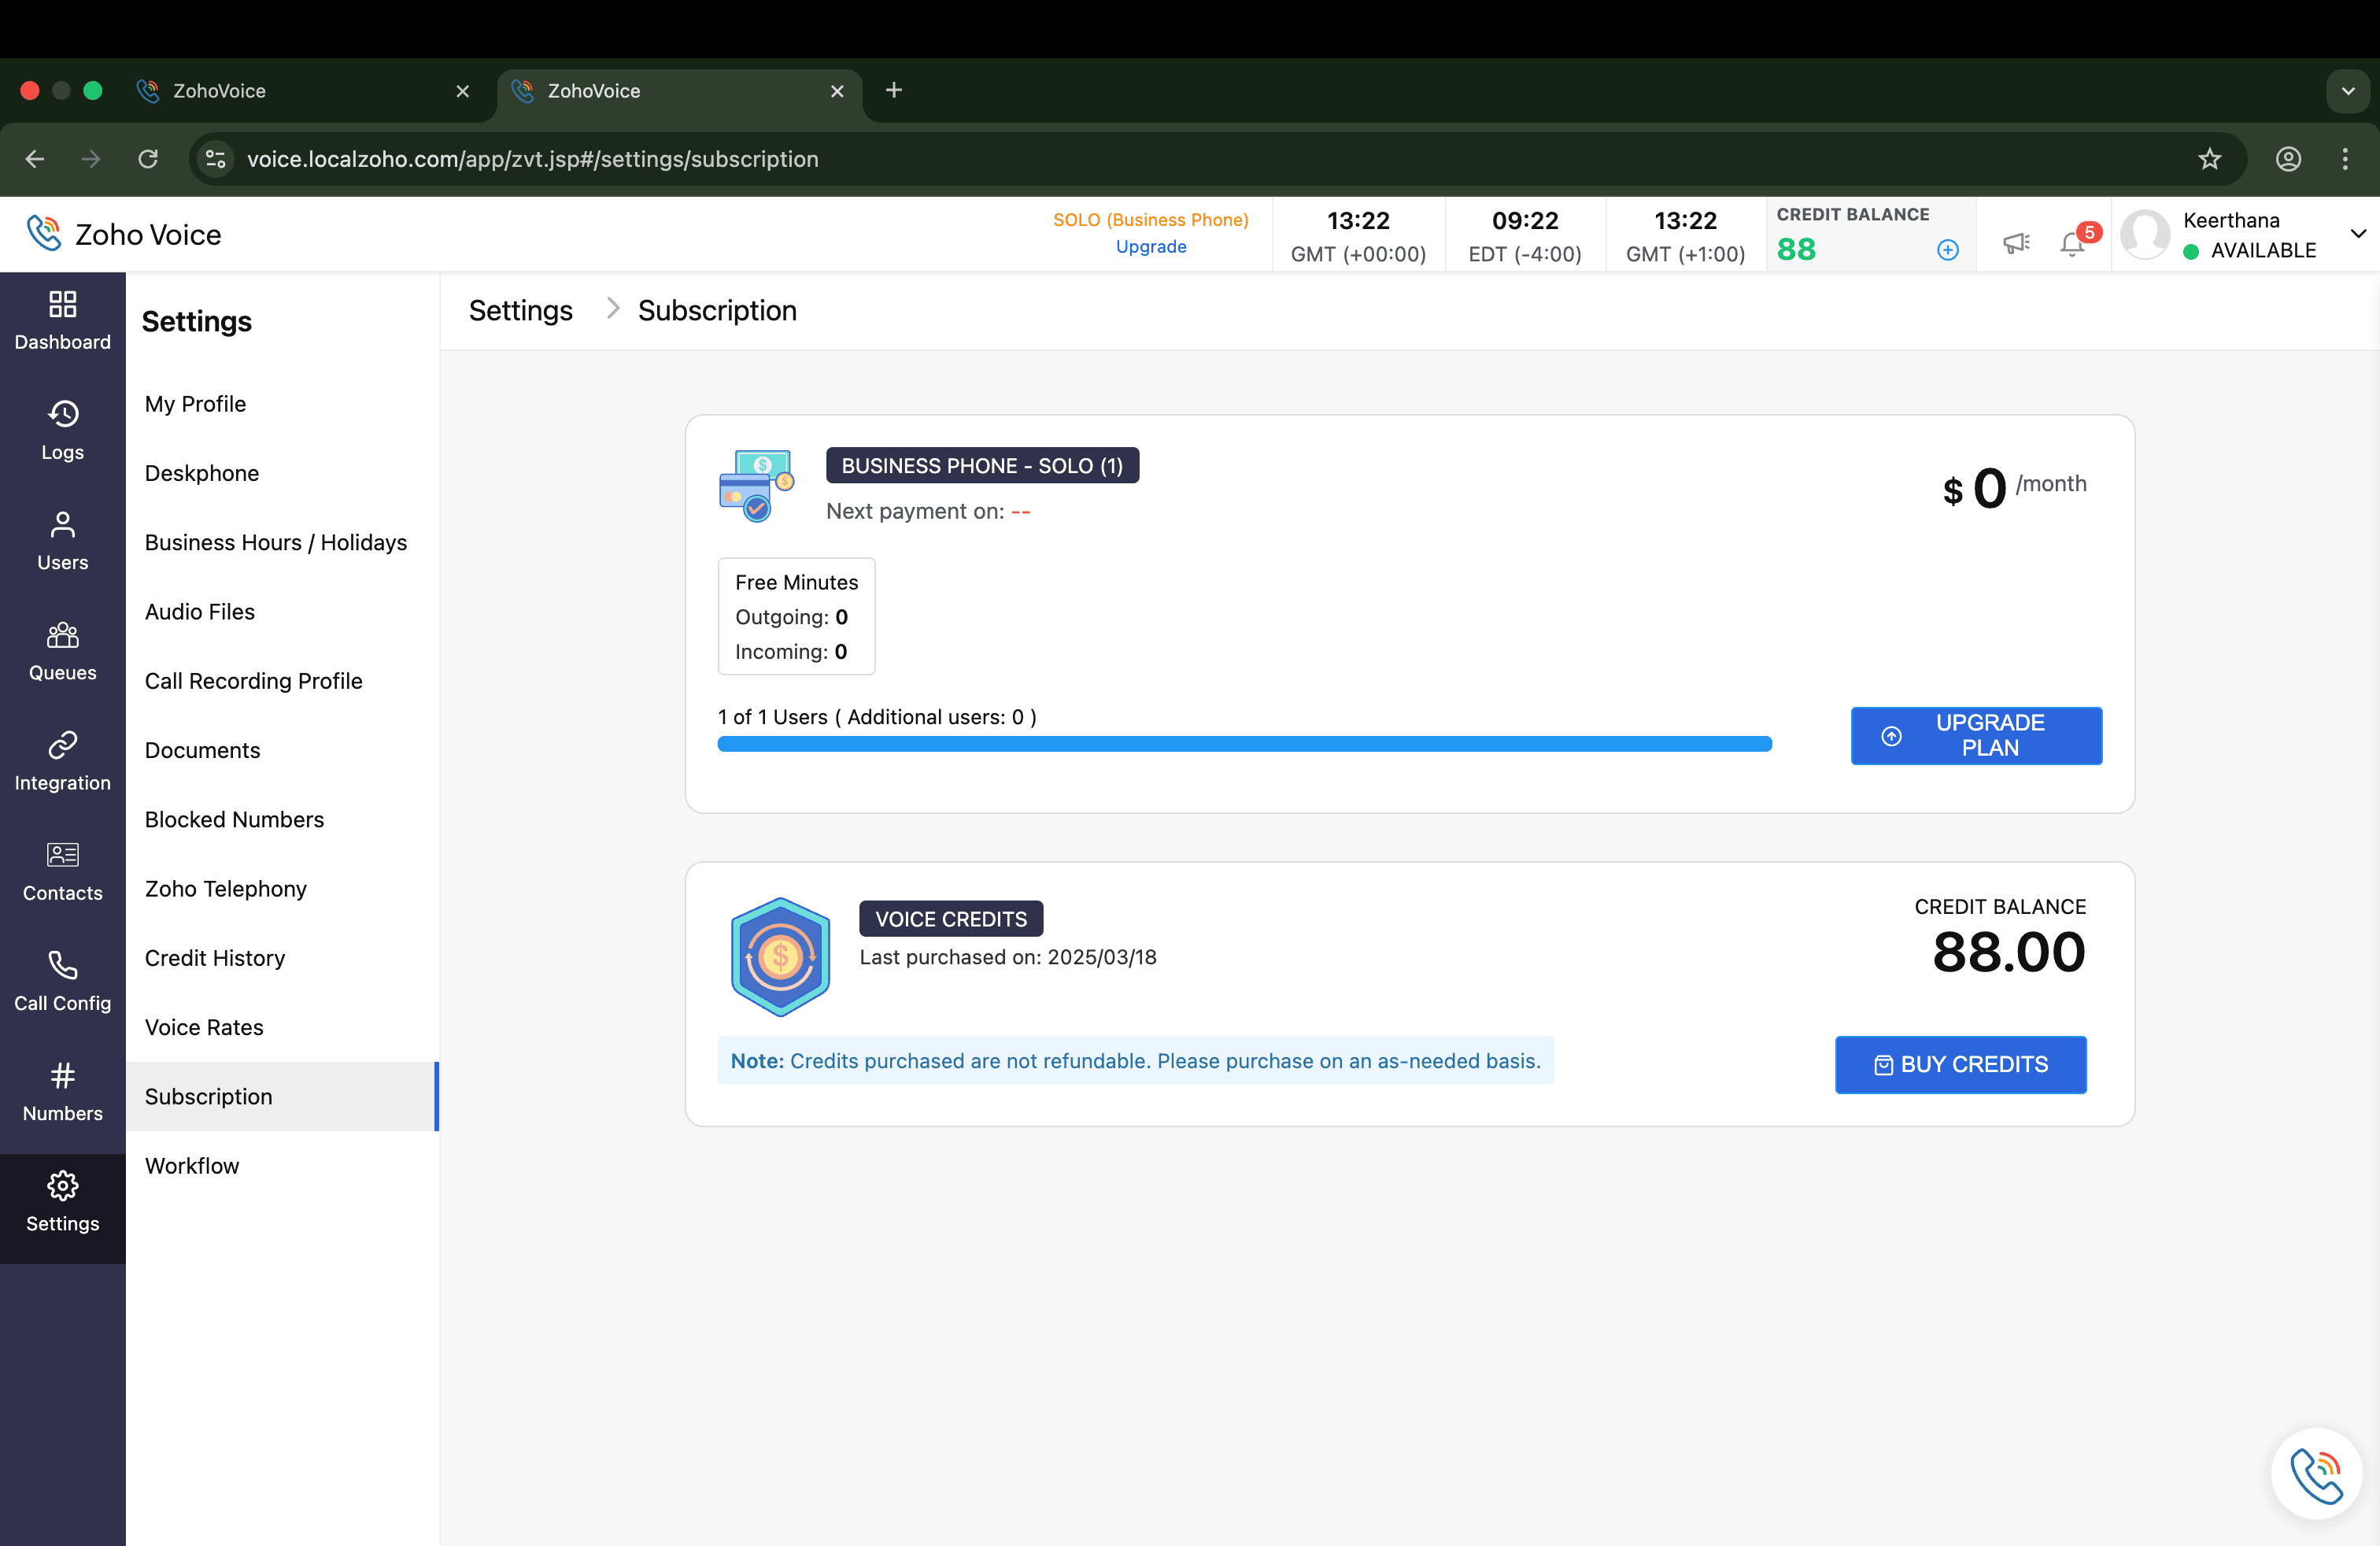Viewport: 2380px width, 1546px height.
Task: Click the browser address bar URL
Action: pos(532,159)
